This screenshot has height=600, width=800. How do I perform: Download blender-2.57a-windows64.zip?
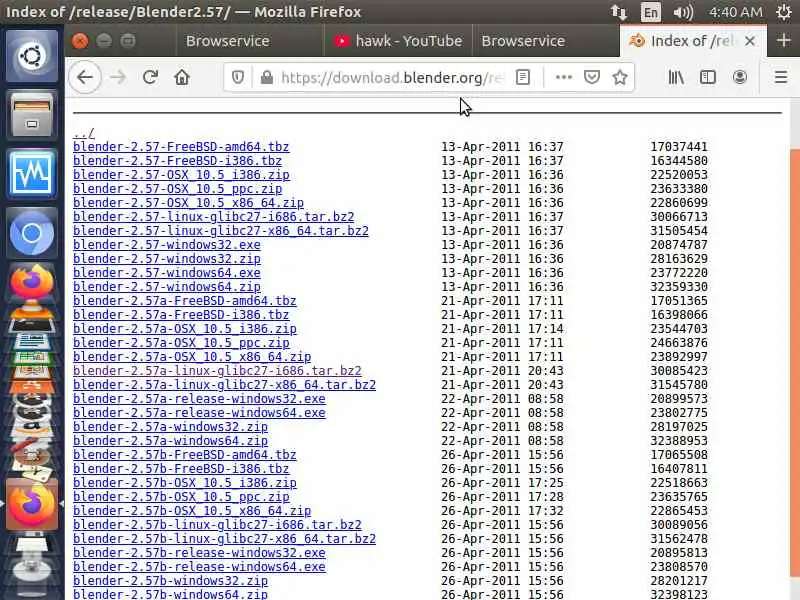tap(170, 441)
